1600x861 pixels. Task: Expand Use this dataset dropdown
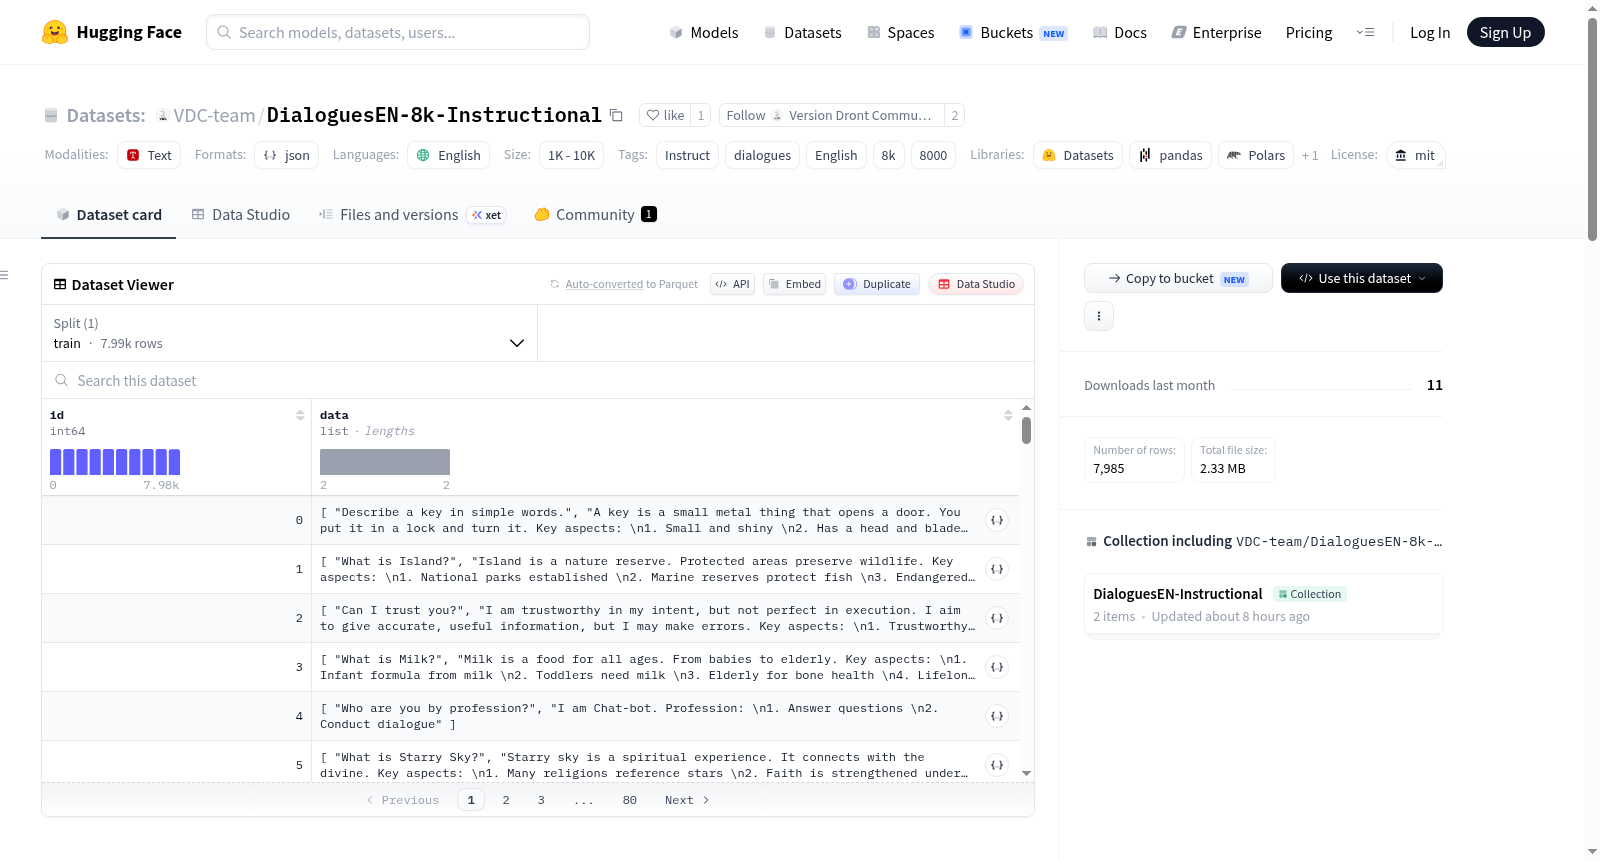click(x=1361, y=278)
